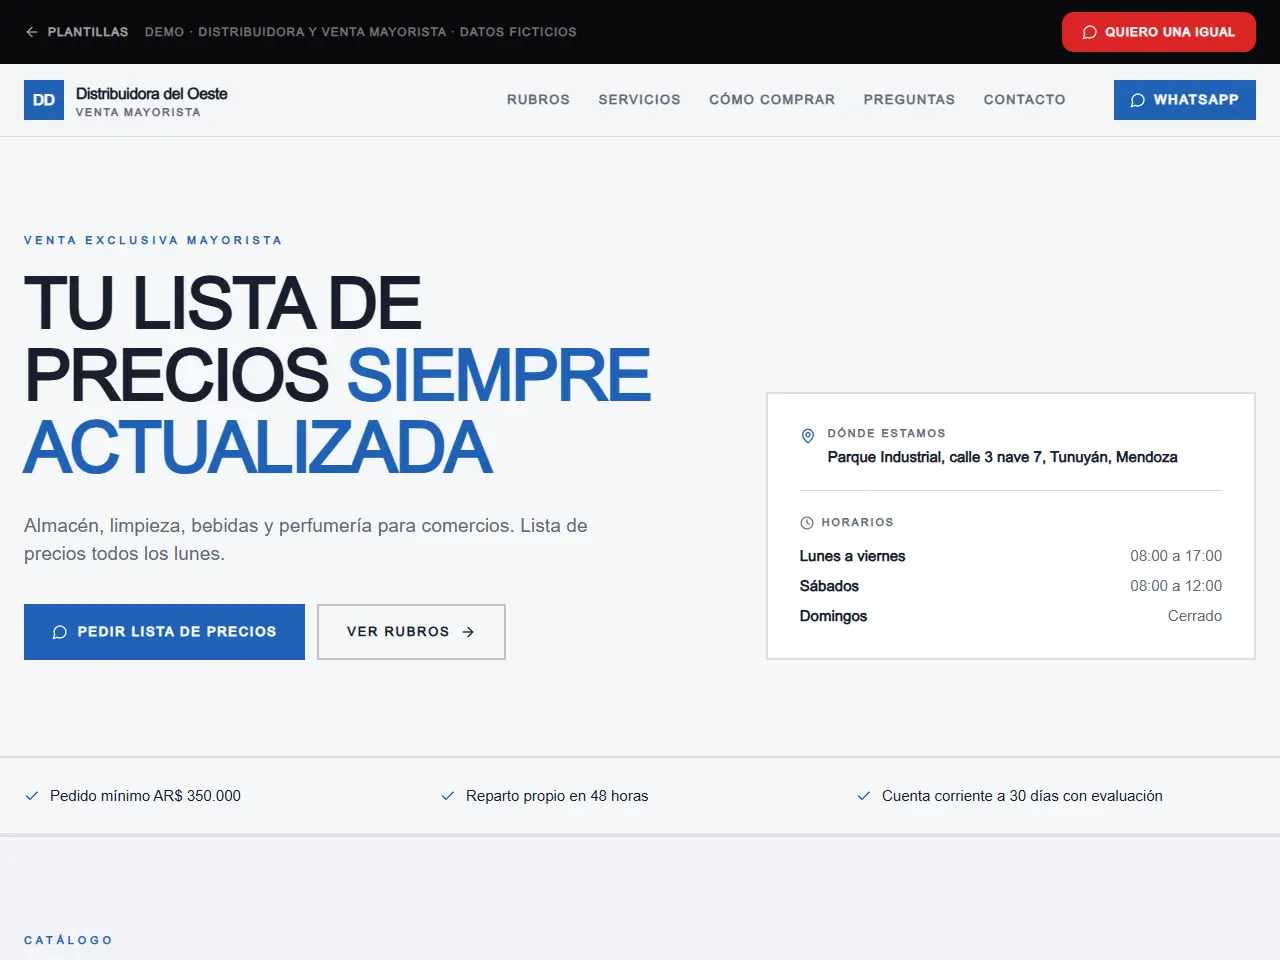Click the location pin icon by DÓNDE ESTAMOS
Screen dimensions: 1280x960
coord(808,436)
